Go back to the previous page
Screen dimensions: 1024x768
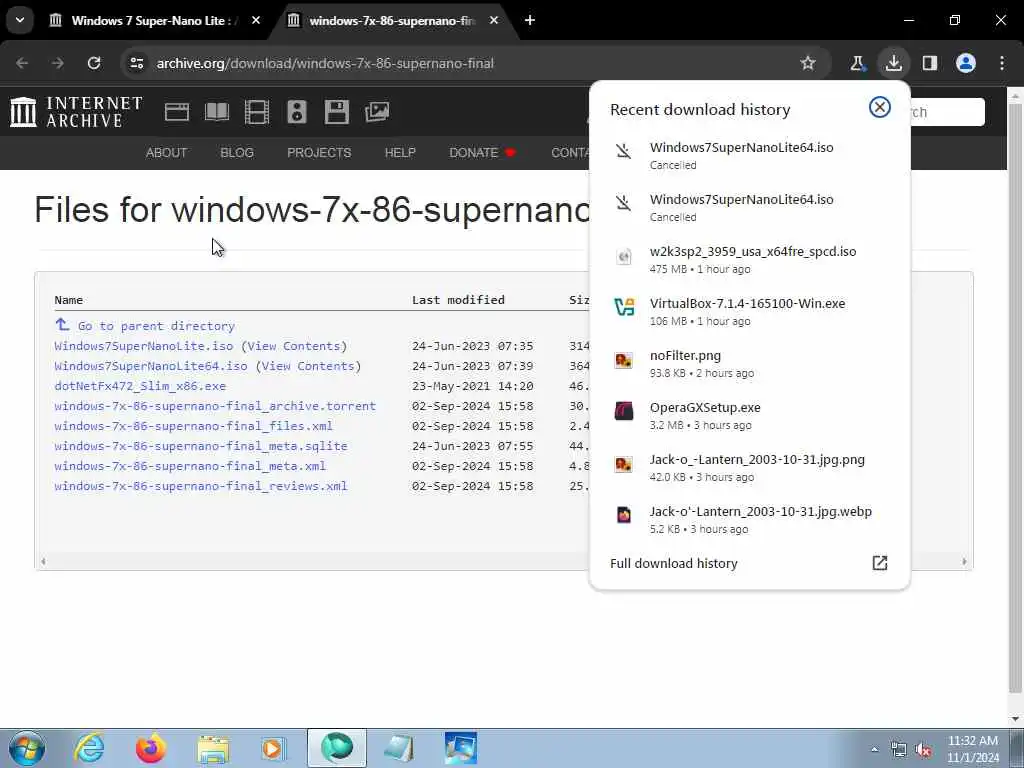coord(22,63)
